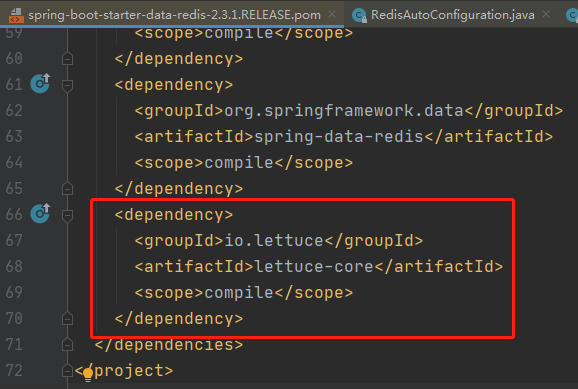The image size is (578, 389).
Task: Click the opening dependency tag on line 61
Action: [x=174, y=85]
